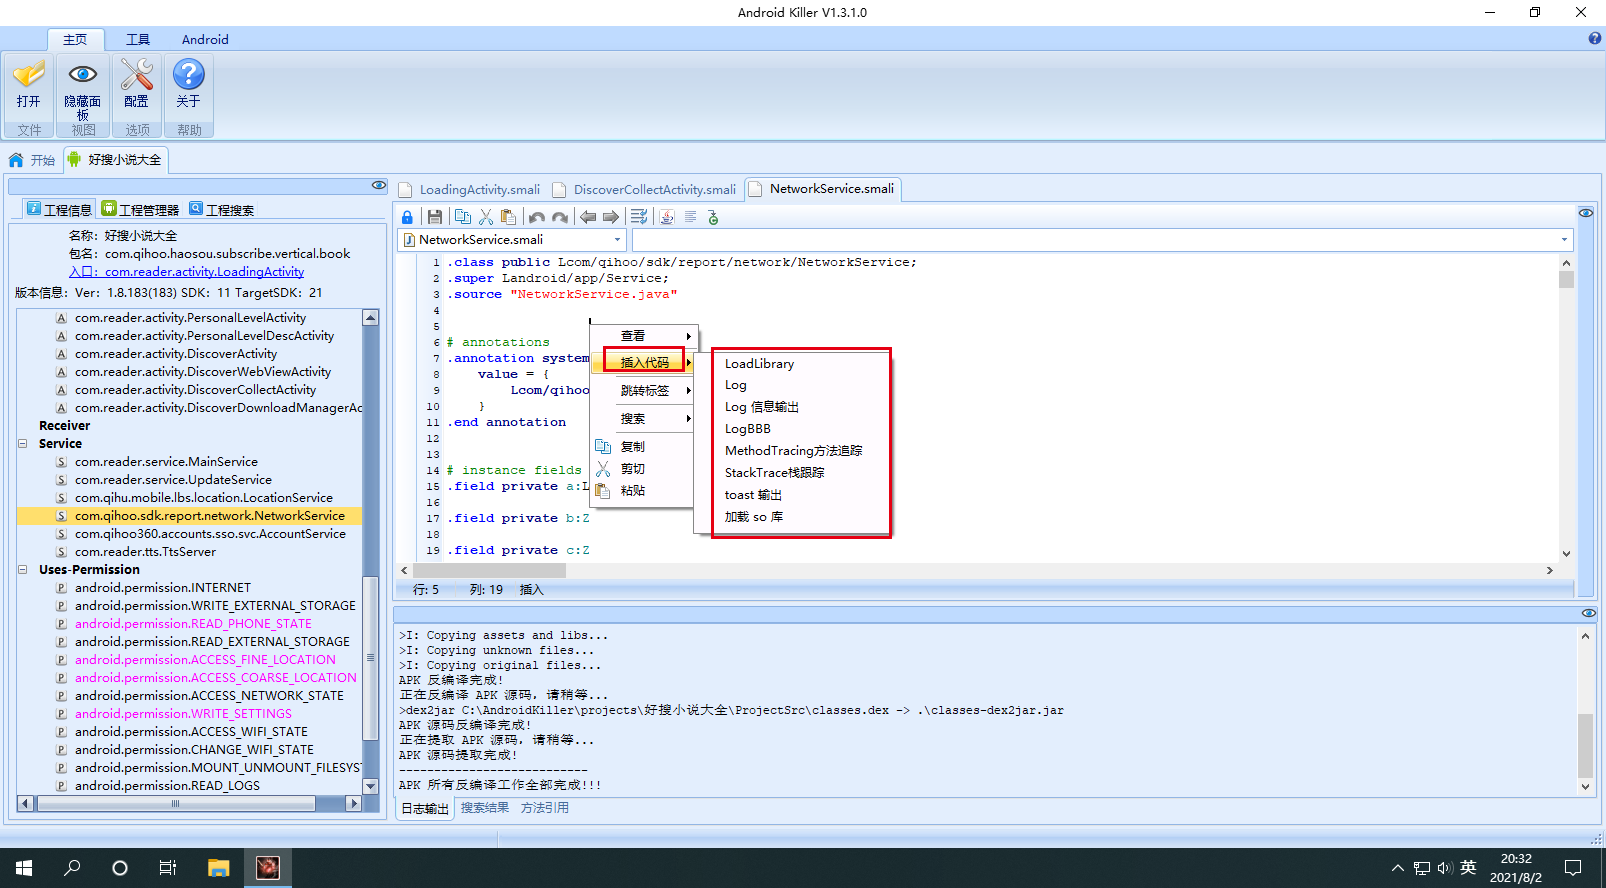Select com.qihoo360.accounts.sso.svc.AccountService in tree

click(210, 534)
